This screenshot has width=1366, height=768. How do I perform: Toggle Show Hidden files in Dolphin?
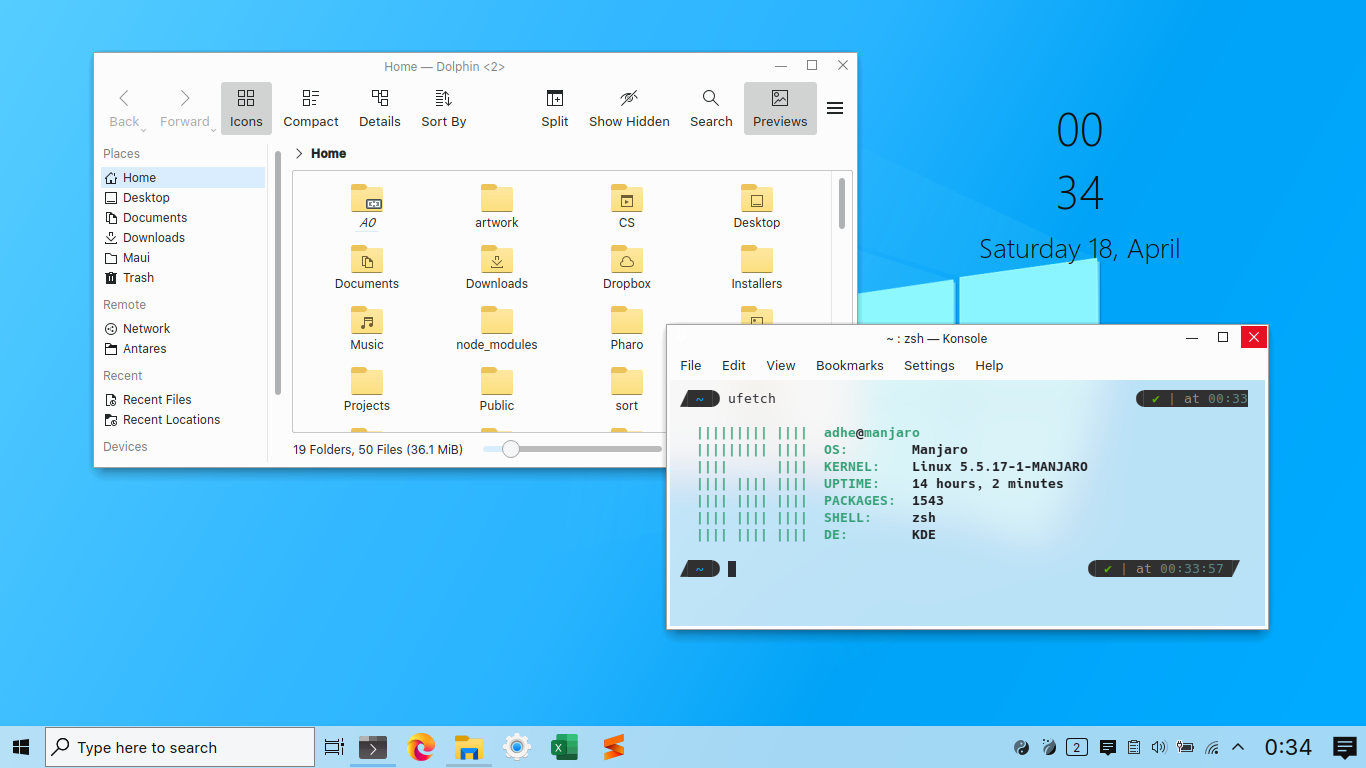[x=629, y=108]
